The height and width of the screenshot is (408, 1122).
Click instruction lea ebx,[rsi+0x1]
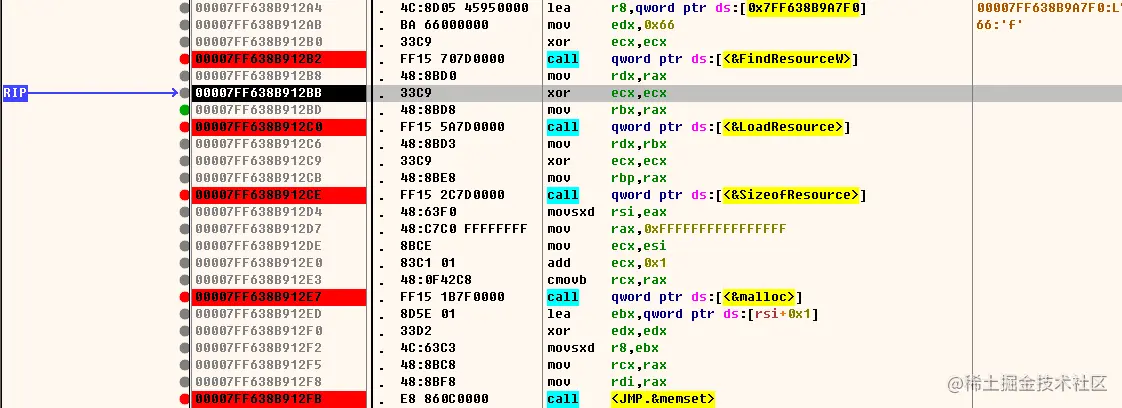[x=683, y=314]
